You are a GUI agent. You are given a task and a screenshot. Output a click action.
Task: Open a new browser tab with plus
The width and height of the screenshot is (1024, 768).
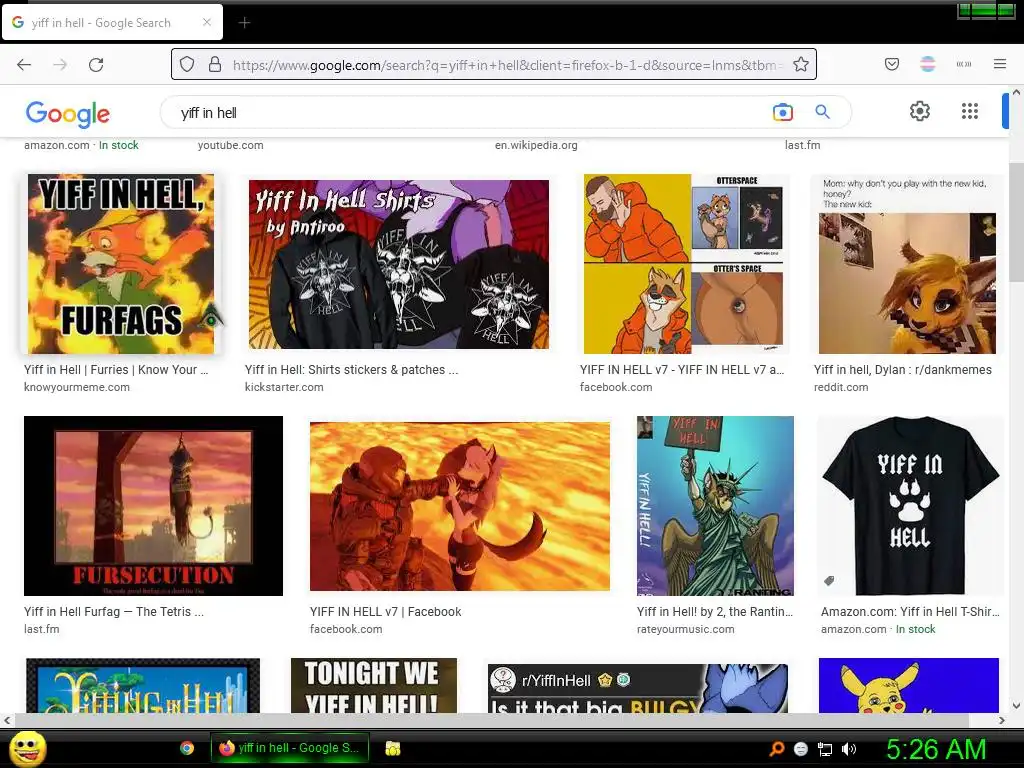point(244,23)
